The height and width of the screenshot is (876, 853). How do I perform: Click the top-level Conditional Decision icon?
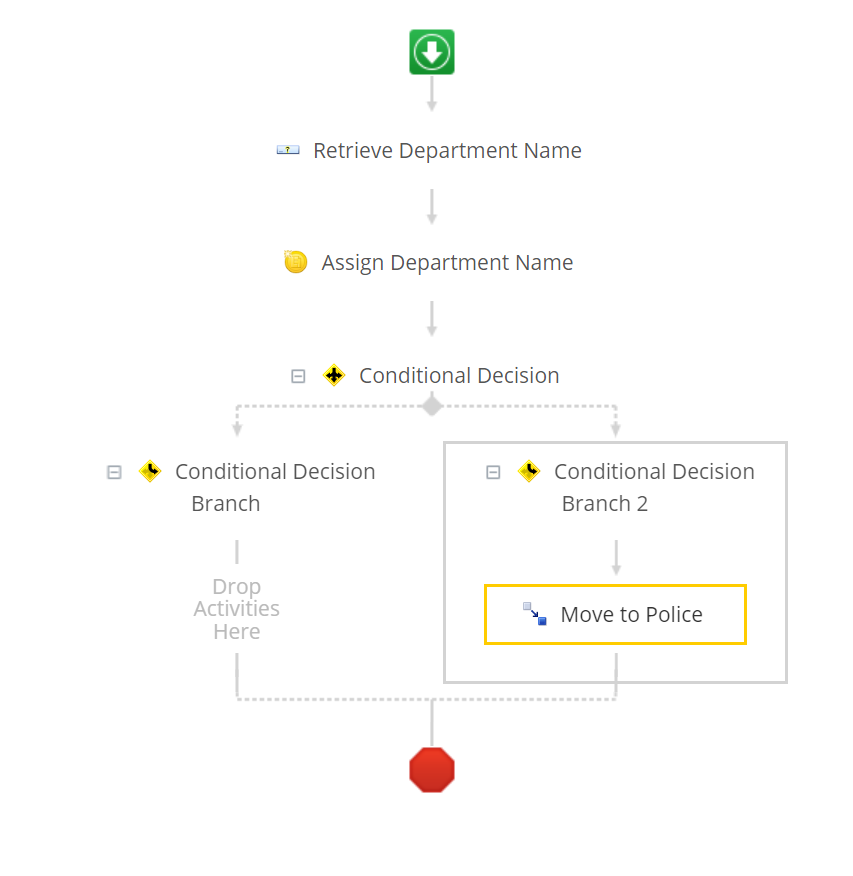click(x=334, y=375)
